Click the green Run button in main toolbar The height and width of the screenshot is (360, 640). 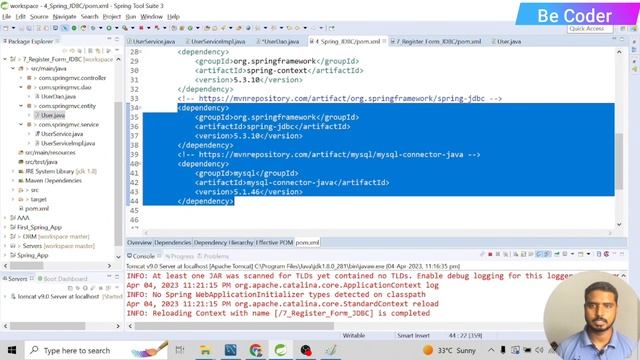pyautogui.click(x=109, y=28)
